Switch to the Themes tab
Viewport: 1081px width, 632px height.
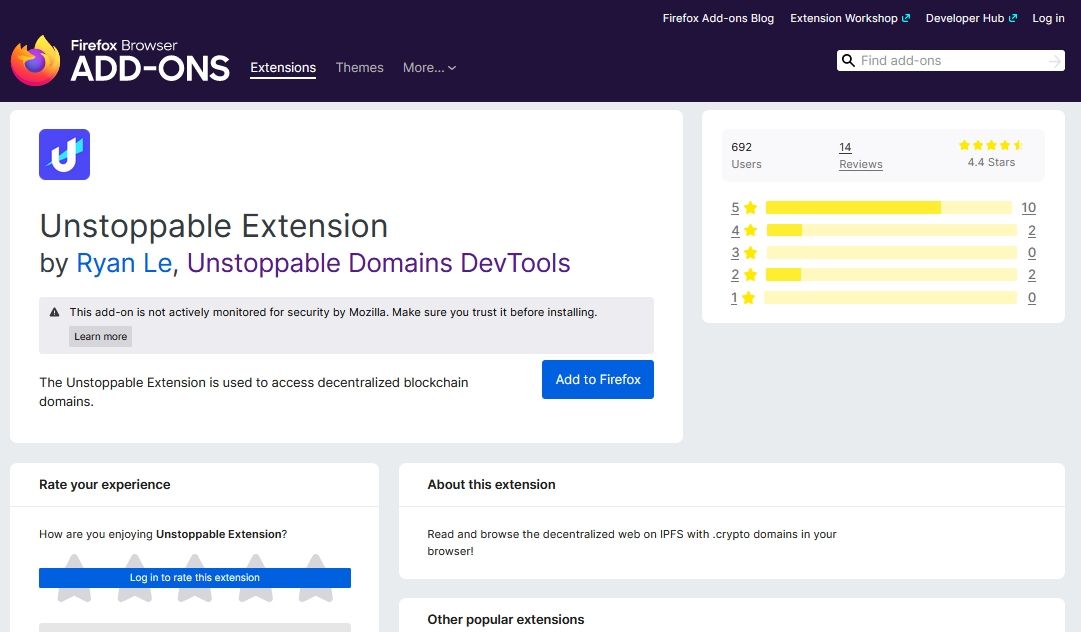click(x=359, y=68)
